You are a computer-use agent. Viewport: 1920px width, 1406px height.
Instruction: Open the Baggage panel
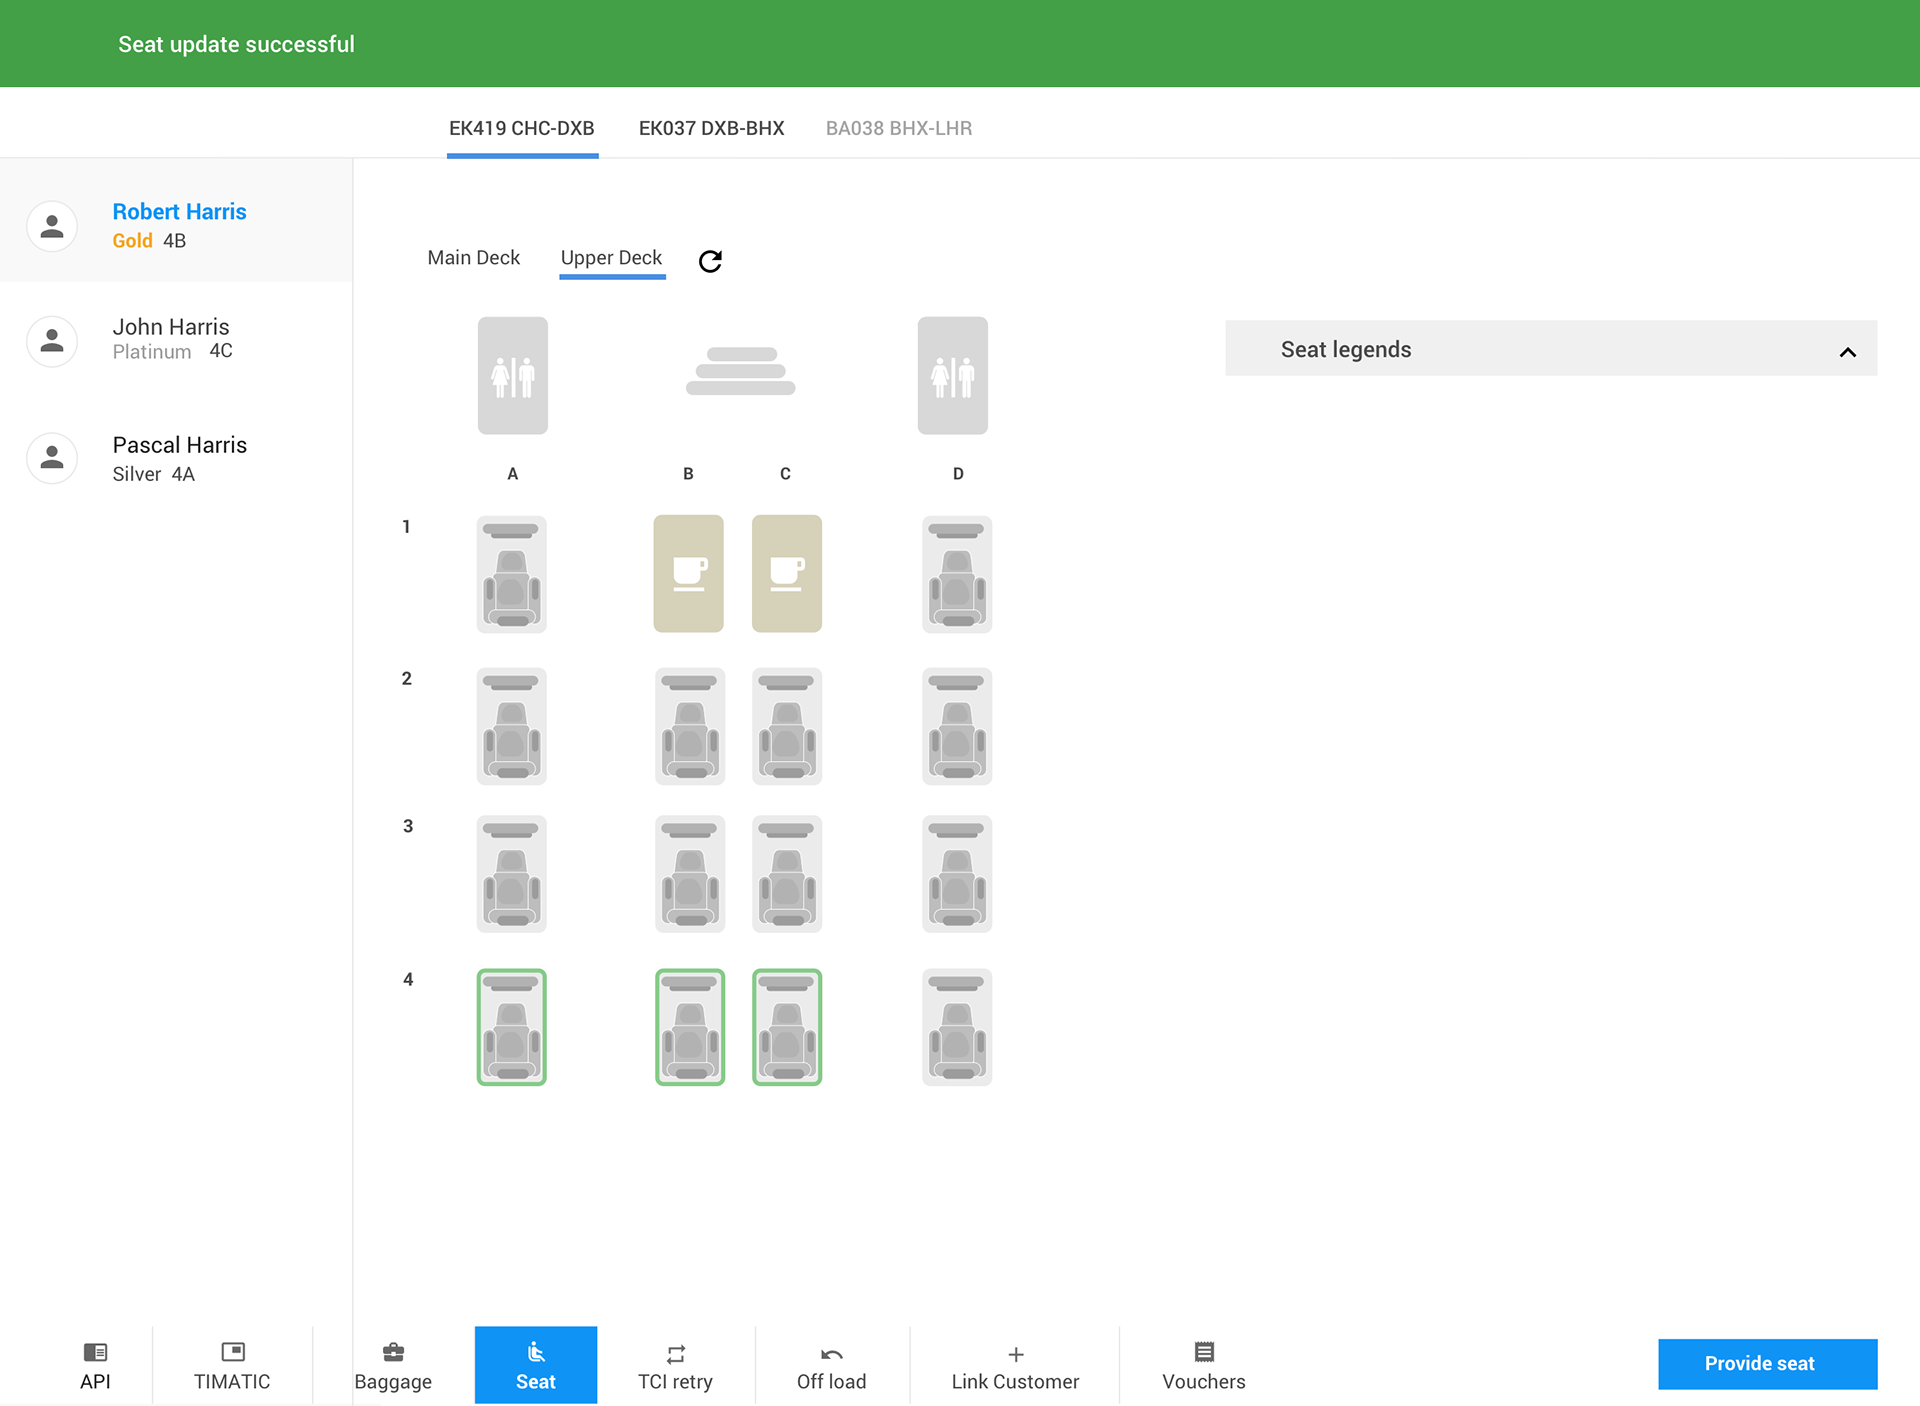(x=393, y=1366)
